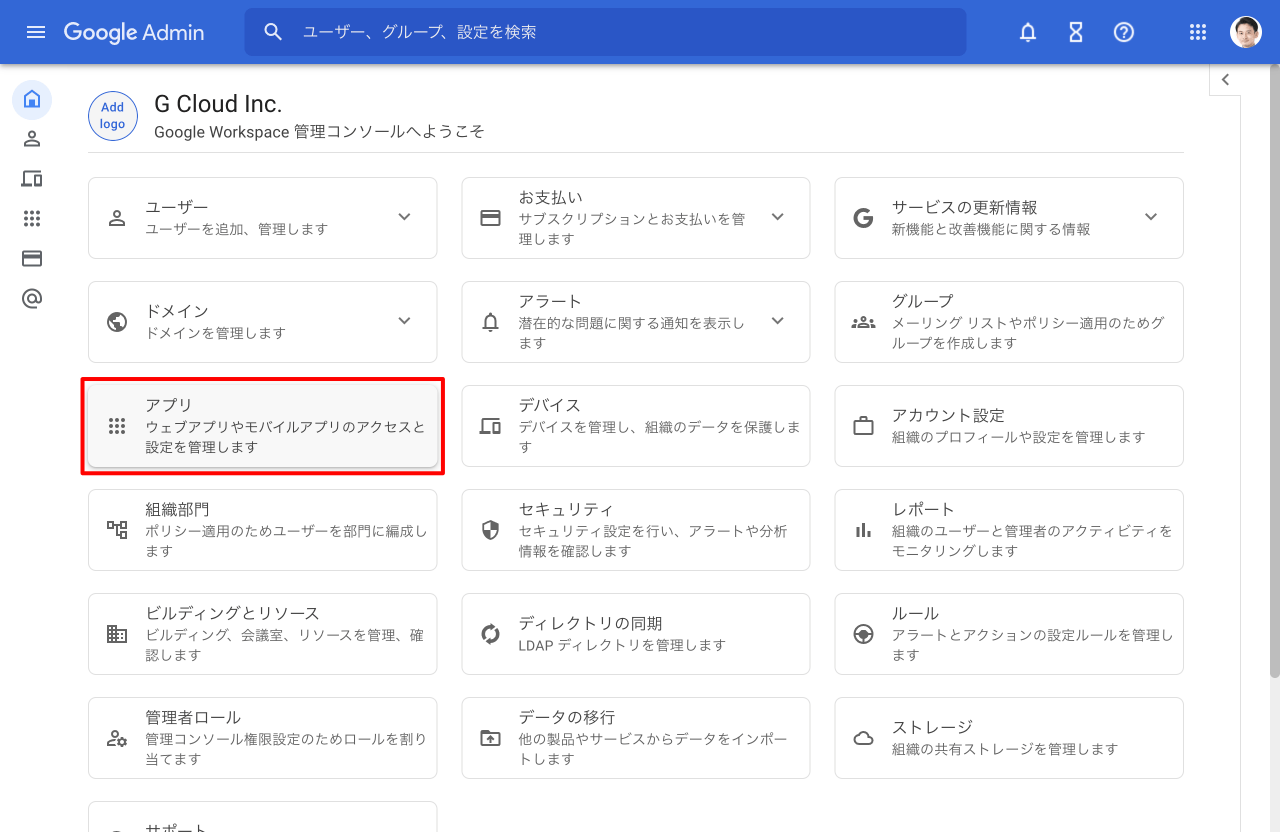Open the ユーザー card title
Viewport: 1280px width, 832px height.
[x=177, y=207]
